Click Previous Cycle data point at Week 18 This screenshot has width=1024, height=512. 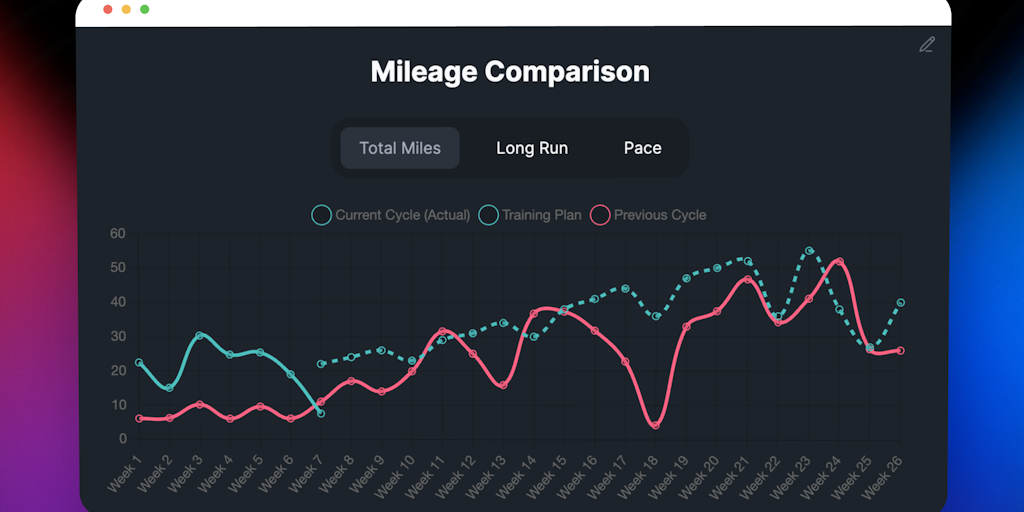point(656,425)
